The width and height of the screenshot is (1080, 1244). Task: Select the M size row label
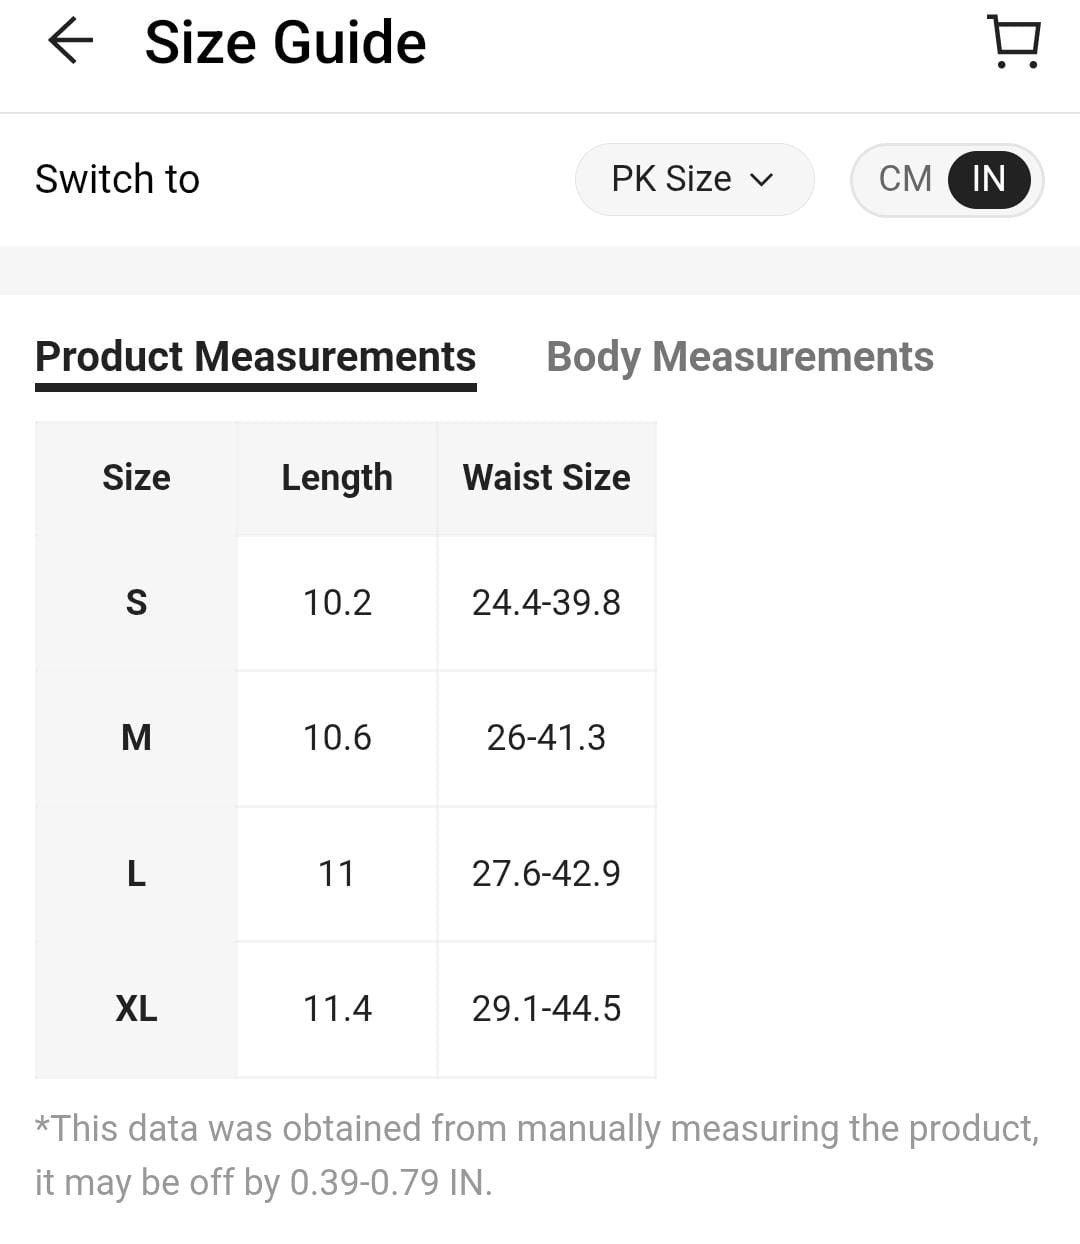(136, 738)
